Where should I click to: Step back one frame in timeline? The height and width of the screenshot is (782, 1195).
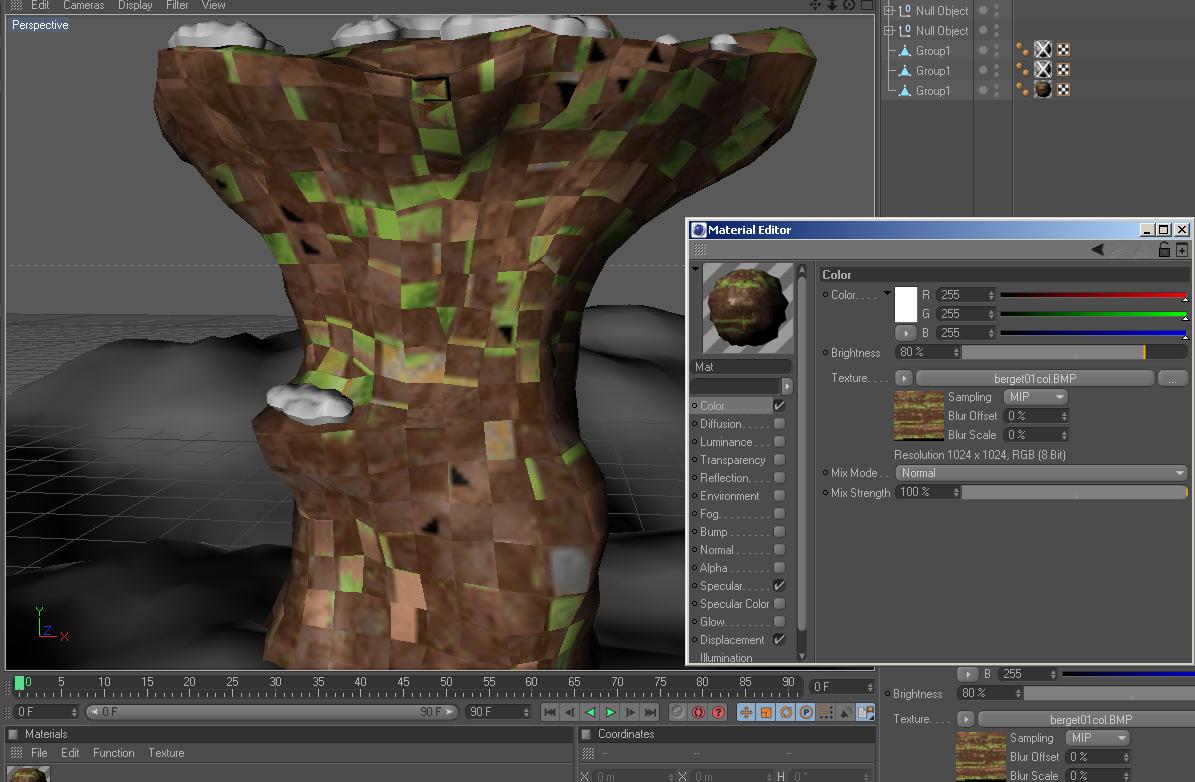(570, 712)
